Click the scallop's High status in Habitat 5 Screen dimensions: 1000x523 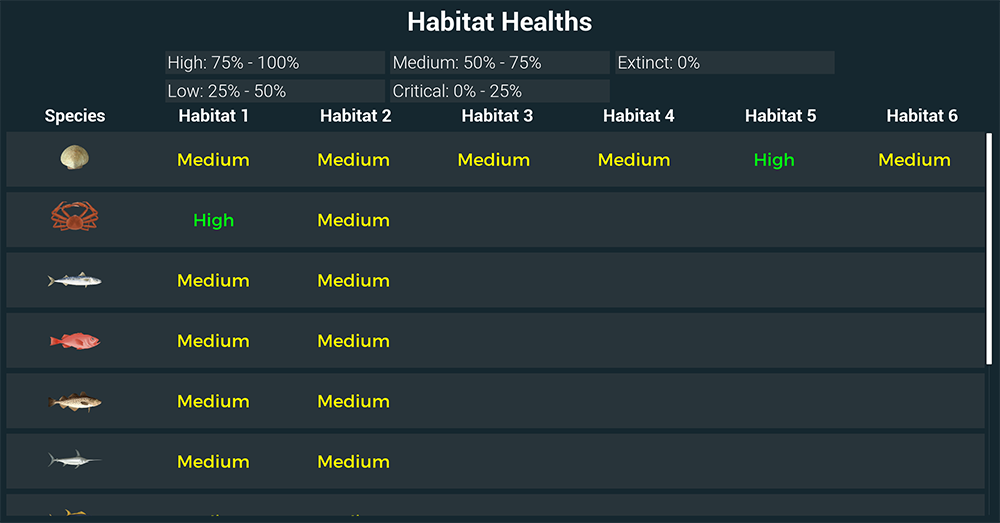[x=774, y=160]
